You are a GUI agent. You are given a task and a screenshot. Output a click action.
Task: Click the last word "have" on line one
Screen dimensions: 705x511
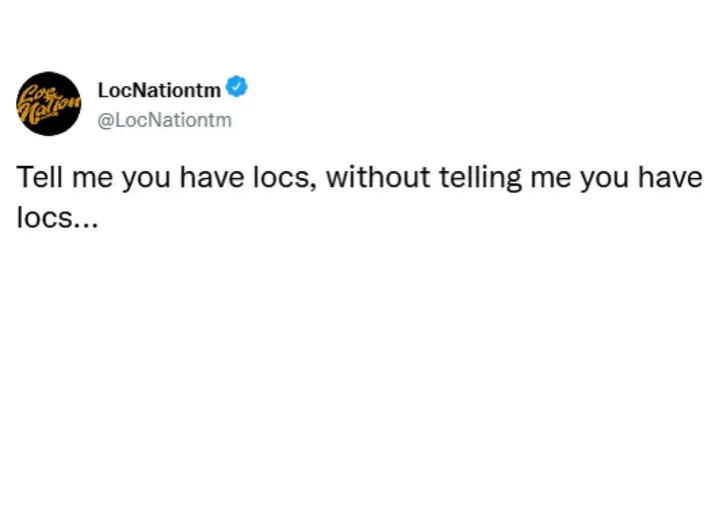point(670,177)
